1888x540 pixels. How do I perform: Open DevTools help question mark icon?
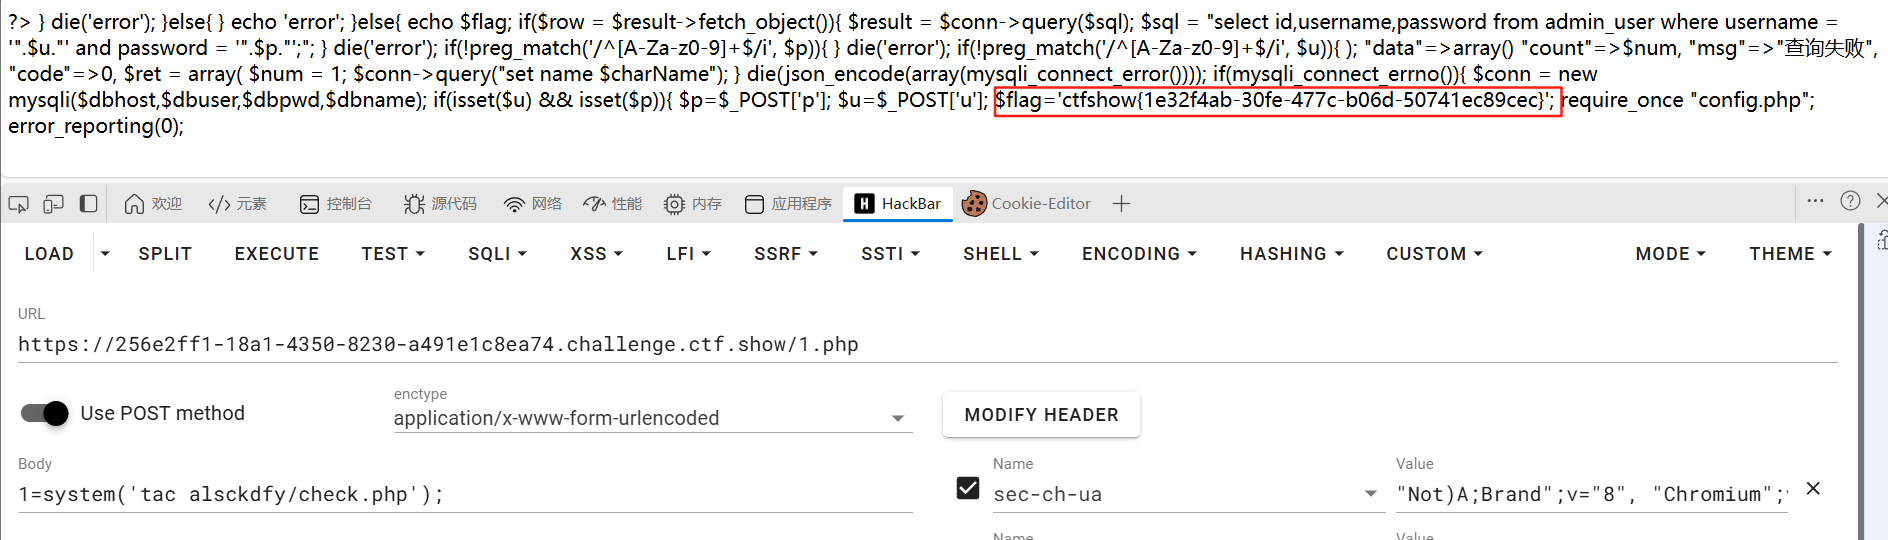[1850, 201]
